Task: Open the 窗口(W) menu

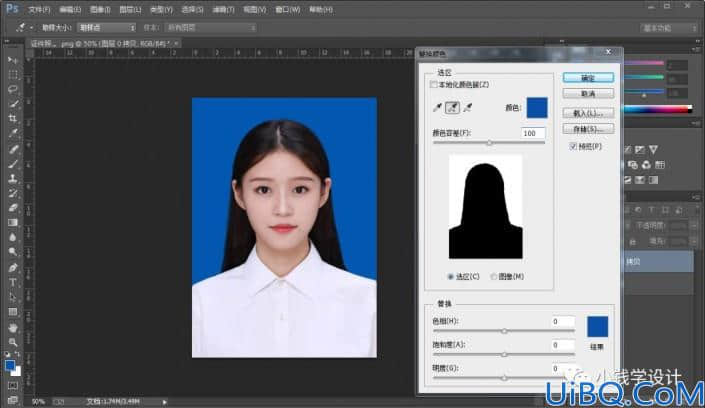Action: pos(288,9)
